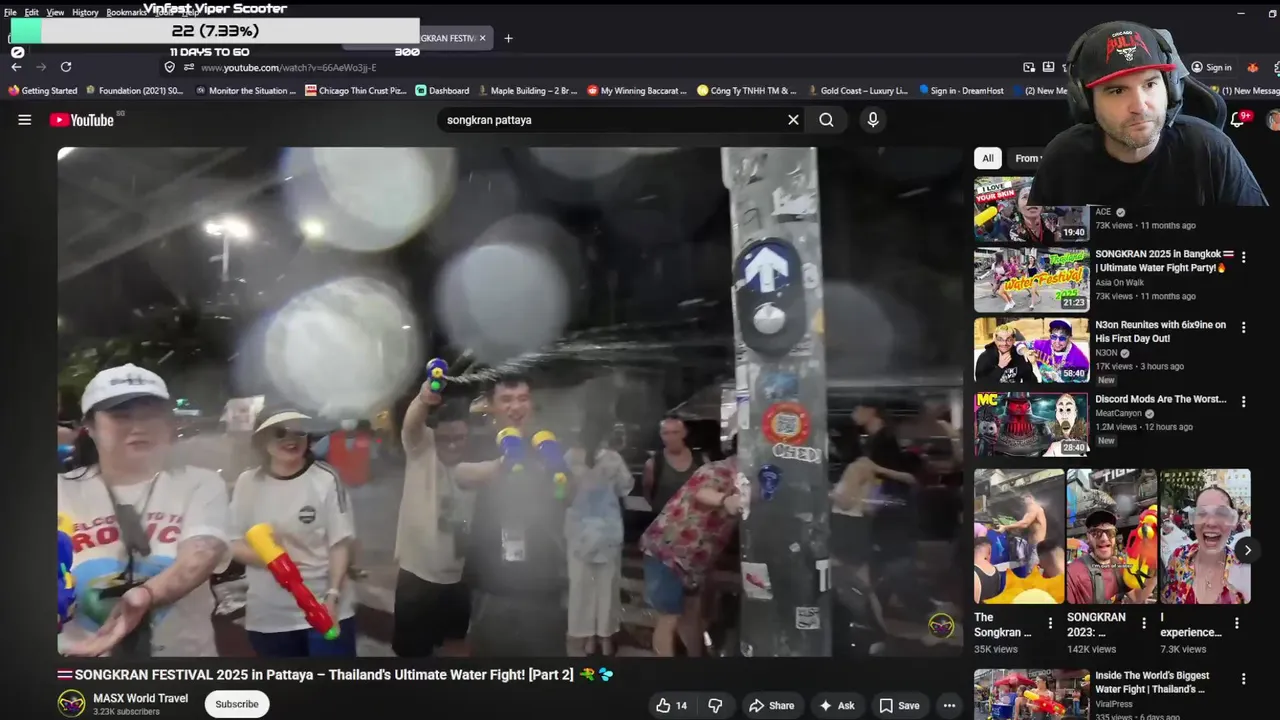Open options for N3on Reunites video
Image resolution: width=1280 pixels, height=720 pixels.
click(1243, 327)
